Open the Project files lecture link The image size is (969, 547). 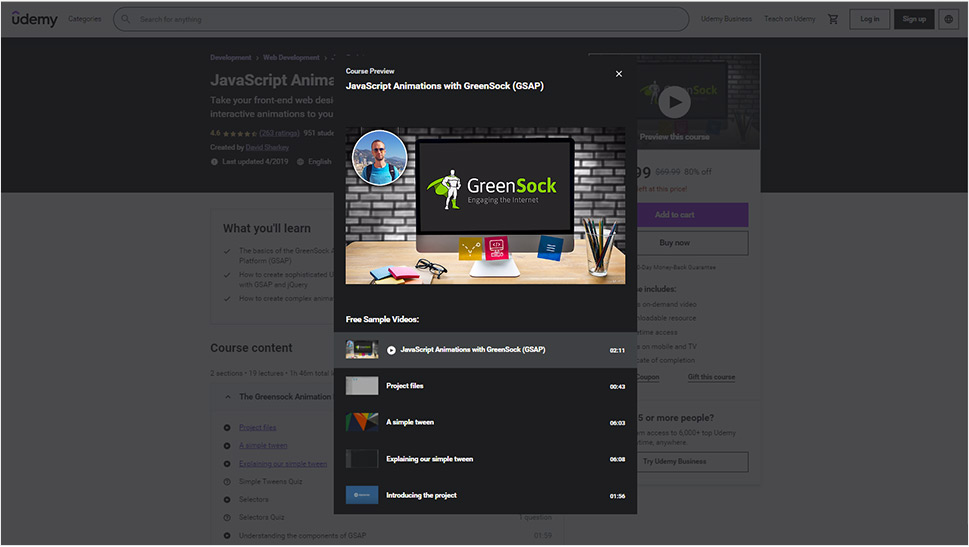click(258, 428)
